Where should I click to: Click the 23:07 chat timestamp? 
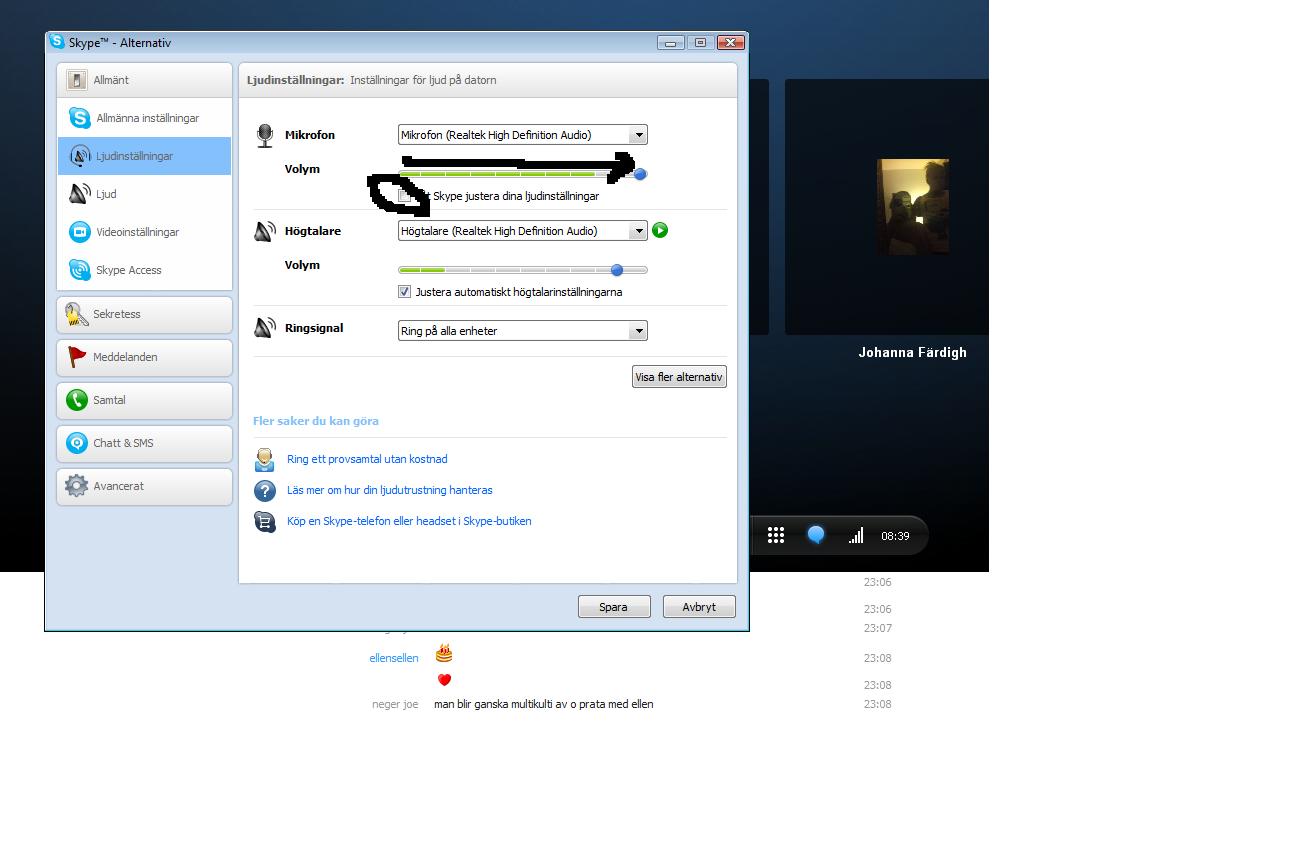click(877, 628)
